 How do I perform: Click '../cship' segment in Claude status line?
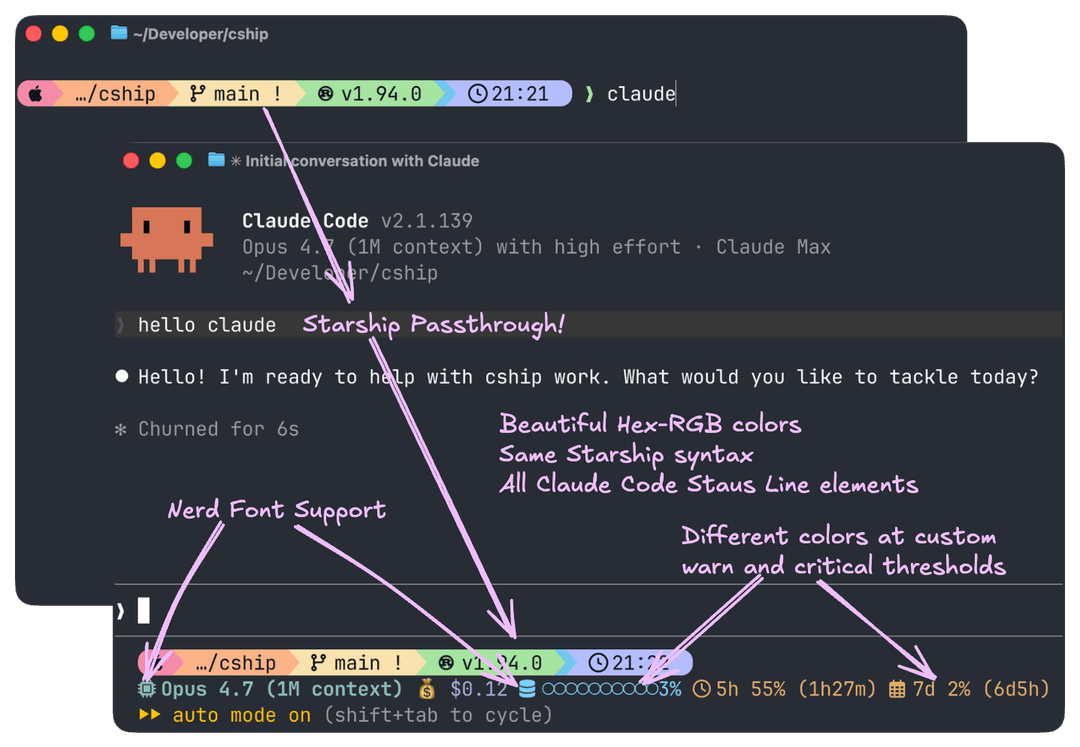(236, 662)
